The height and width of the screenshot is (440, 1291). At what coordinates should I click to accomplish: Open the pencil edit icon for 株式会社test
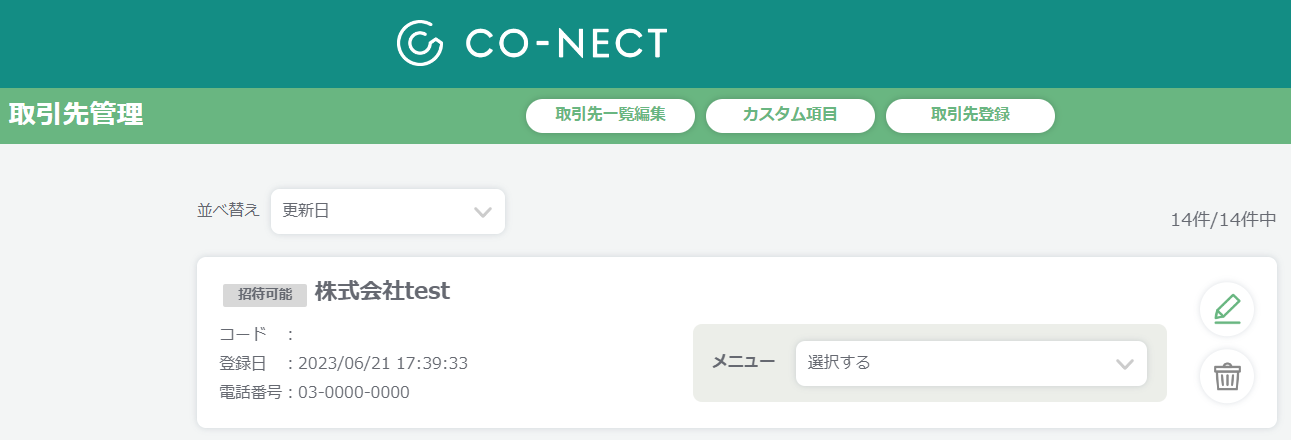[1227, 309]
